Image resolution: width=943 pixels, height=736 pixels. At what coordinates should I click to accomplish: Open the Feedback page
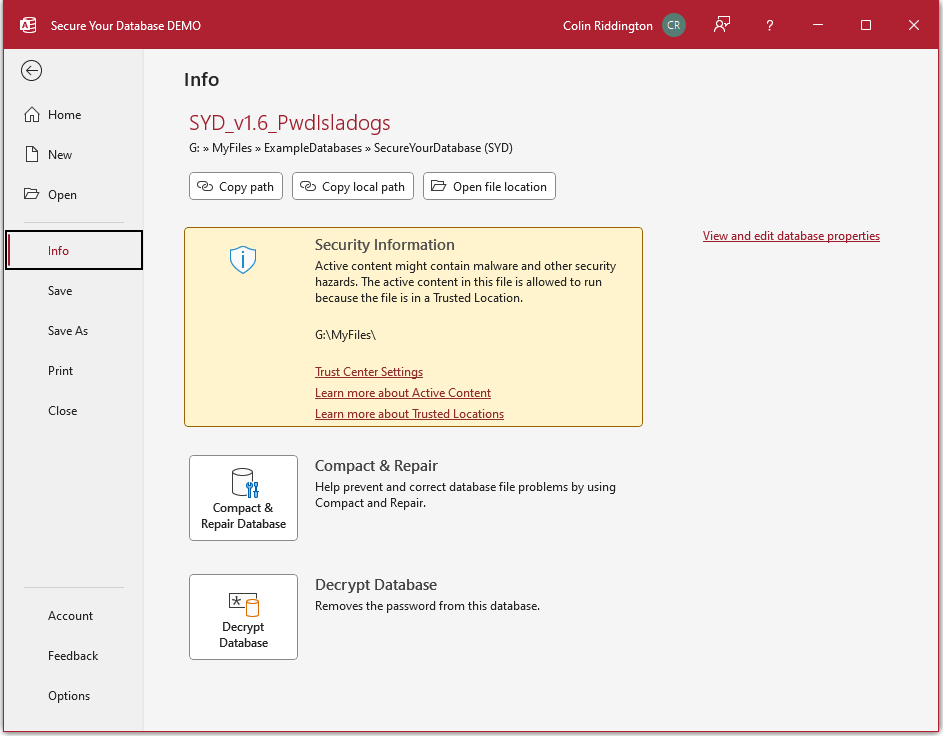[x=73, y=656]
